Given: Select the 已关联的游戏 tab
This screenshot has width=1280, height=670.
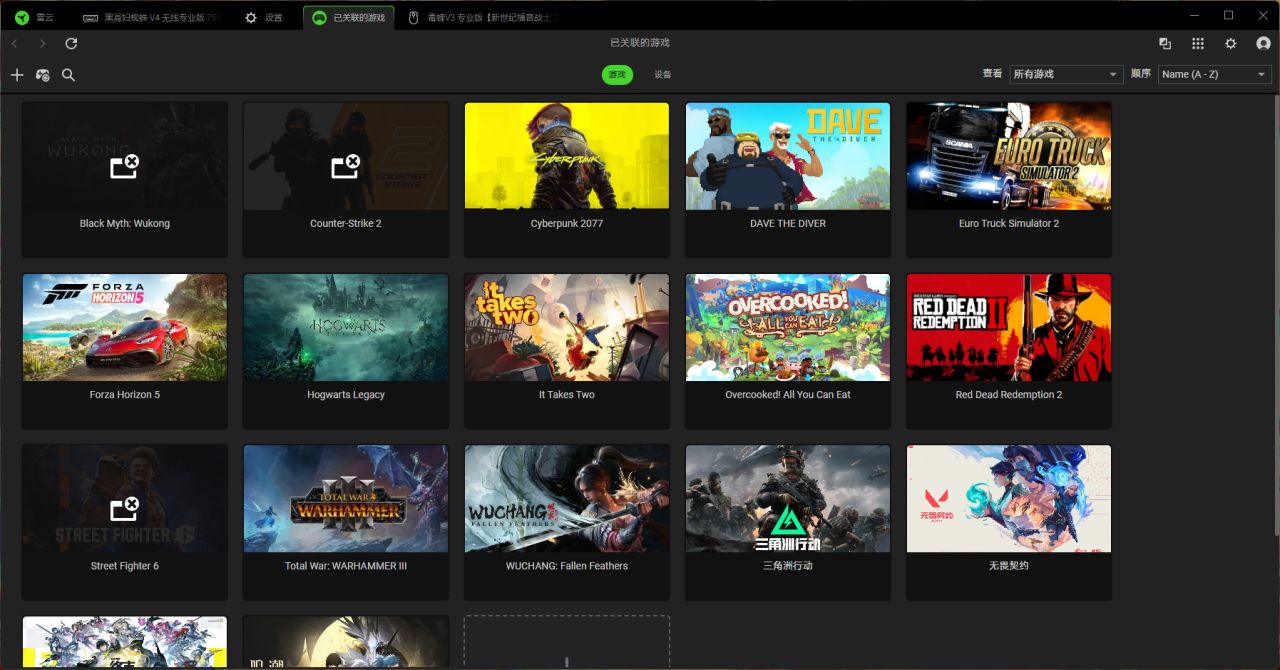Looking at the screenshot, I should pos(350,17).
